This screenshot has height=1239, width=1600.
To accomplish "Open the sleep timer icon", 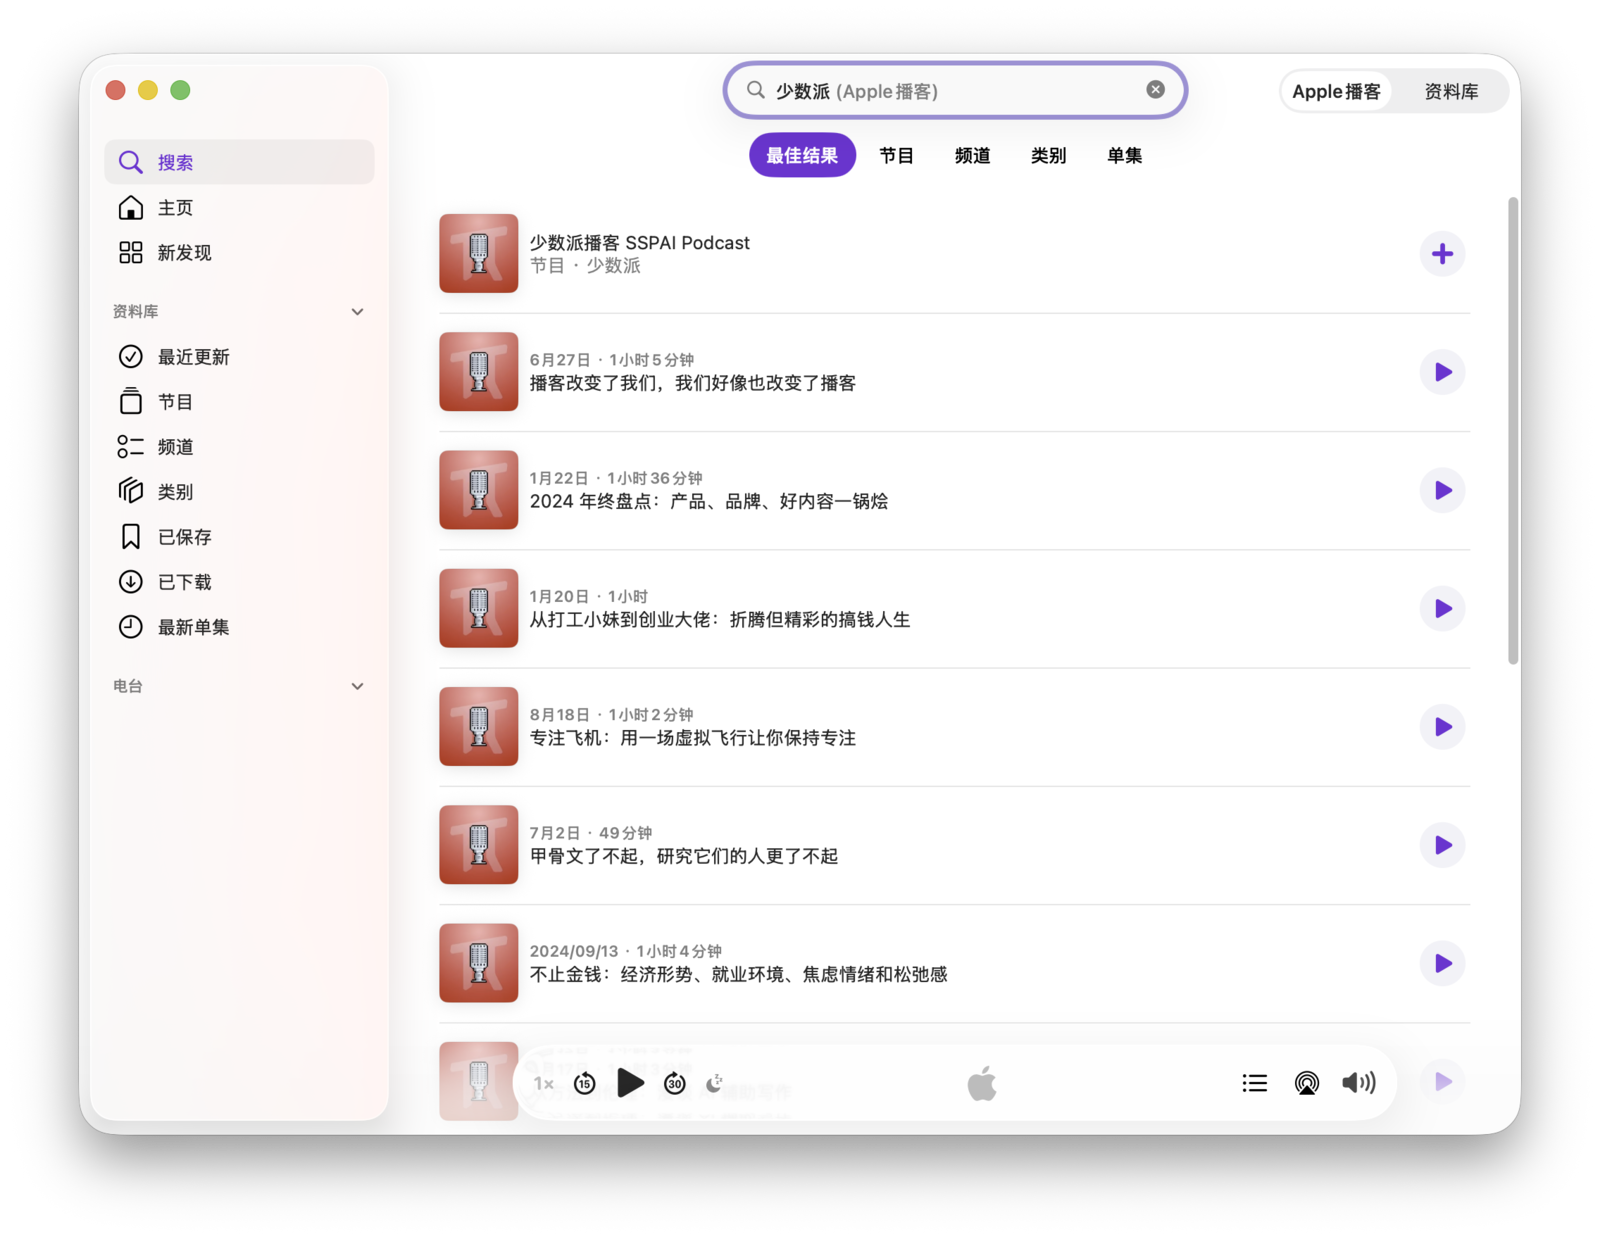I will (714, 1083).
